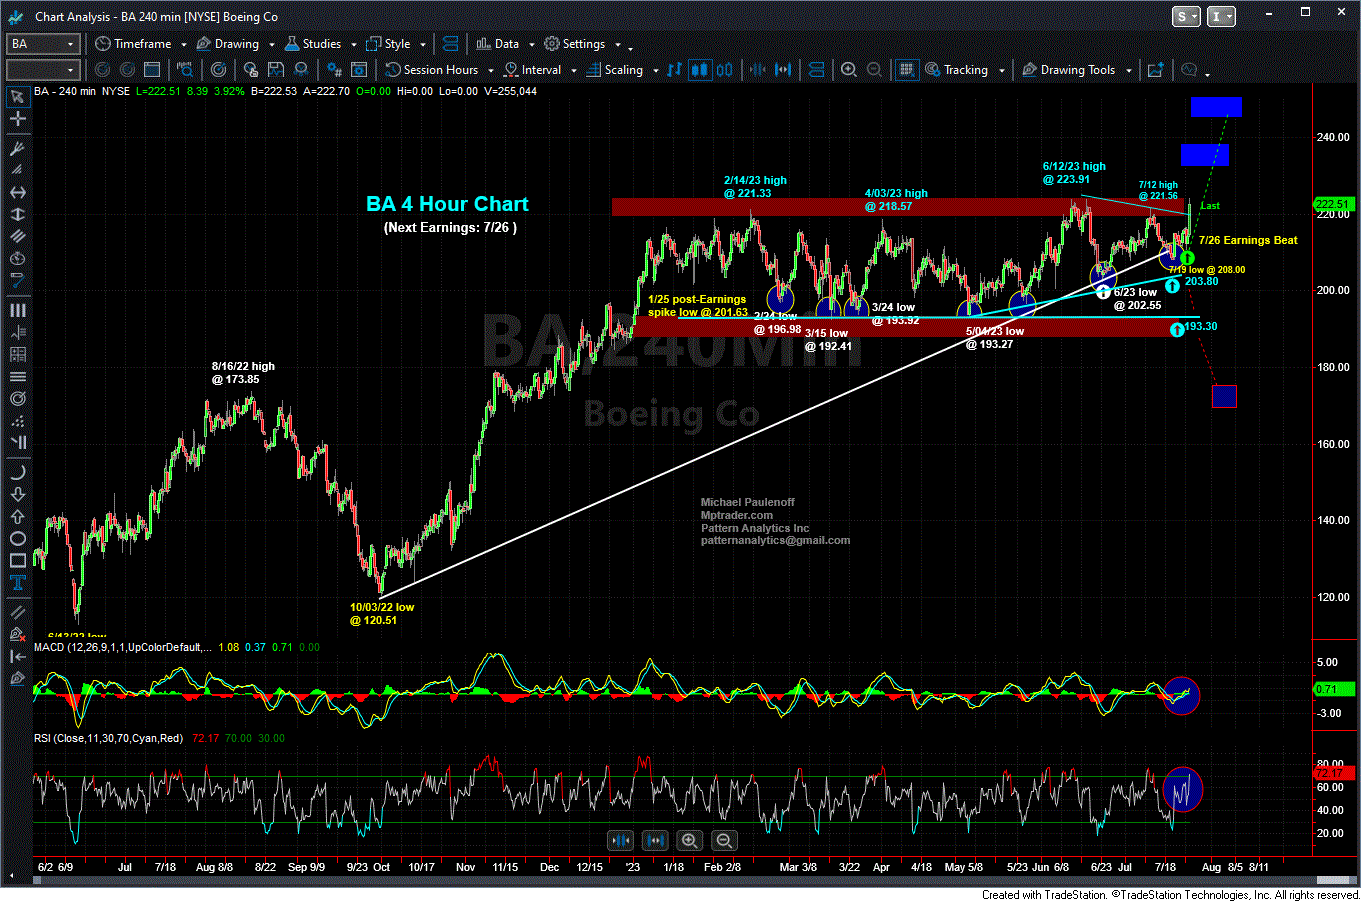Screen dimensions: 1361x901
Task: Click the chat bubble icon in second toolbar
Action: pyautogui.click(x=1189, y=69)
